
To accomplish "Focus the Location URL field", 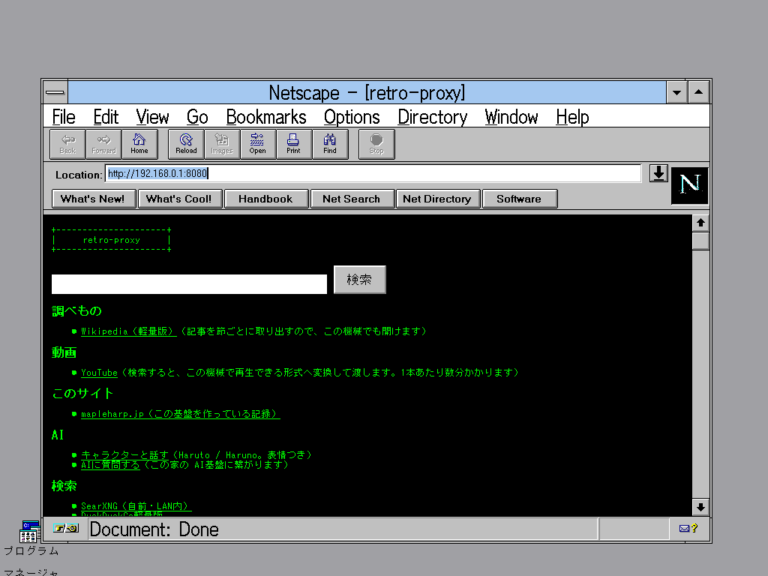I will coord(373,173).
